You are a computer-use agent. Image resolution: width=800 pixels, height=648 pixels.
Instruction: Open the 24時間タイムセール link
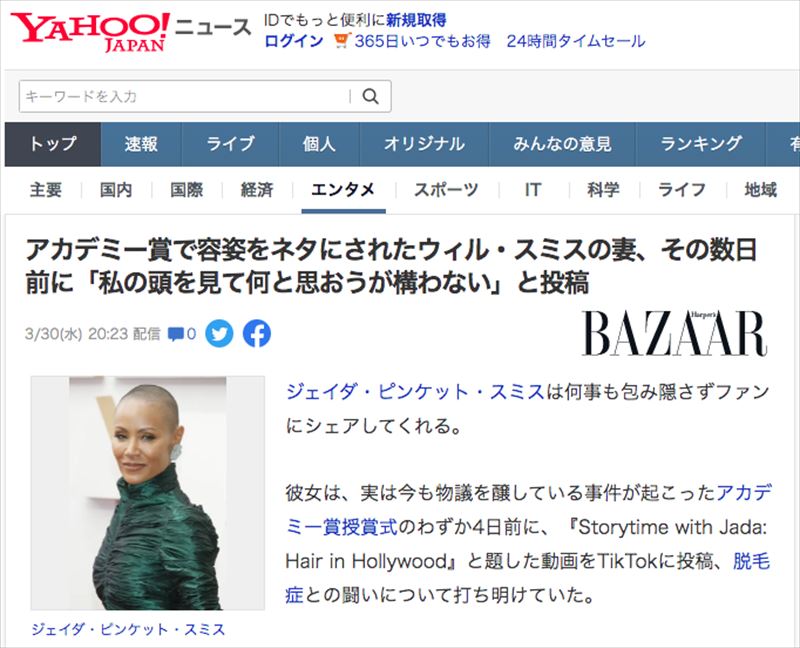point(576,41)
